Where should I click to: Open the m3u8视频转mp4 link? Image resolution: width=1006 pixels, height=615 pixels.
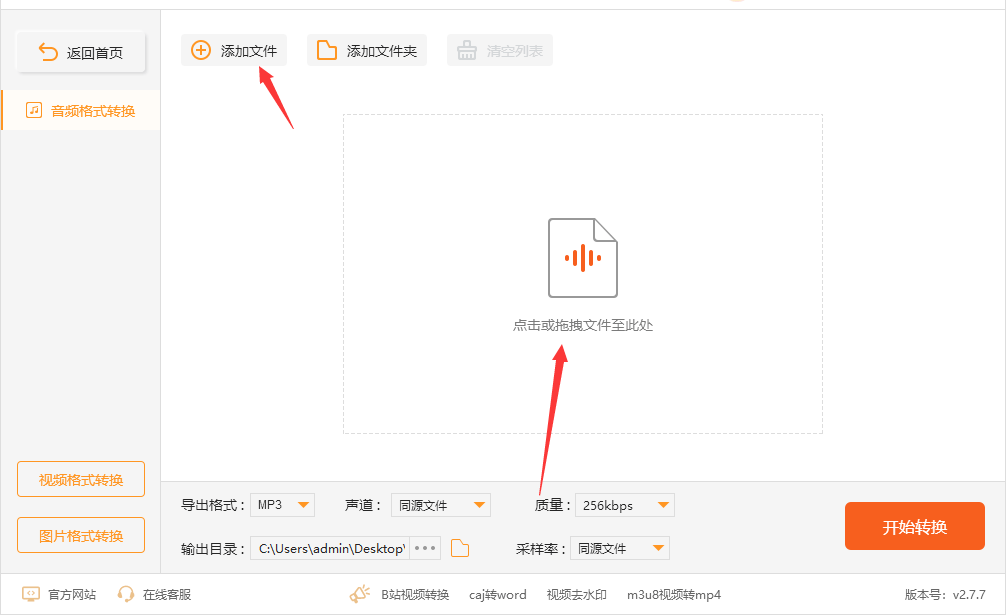pos(674,594)
